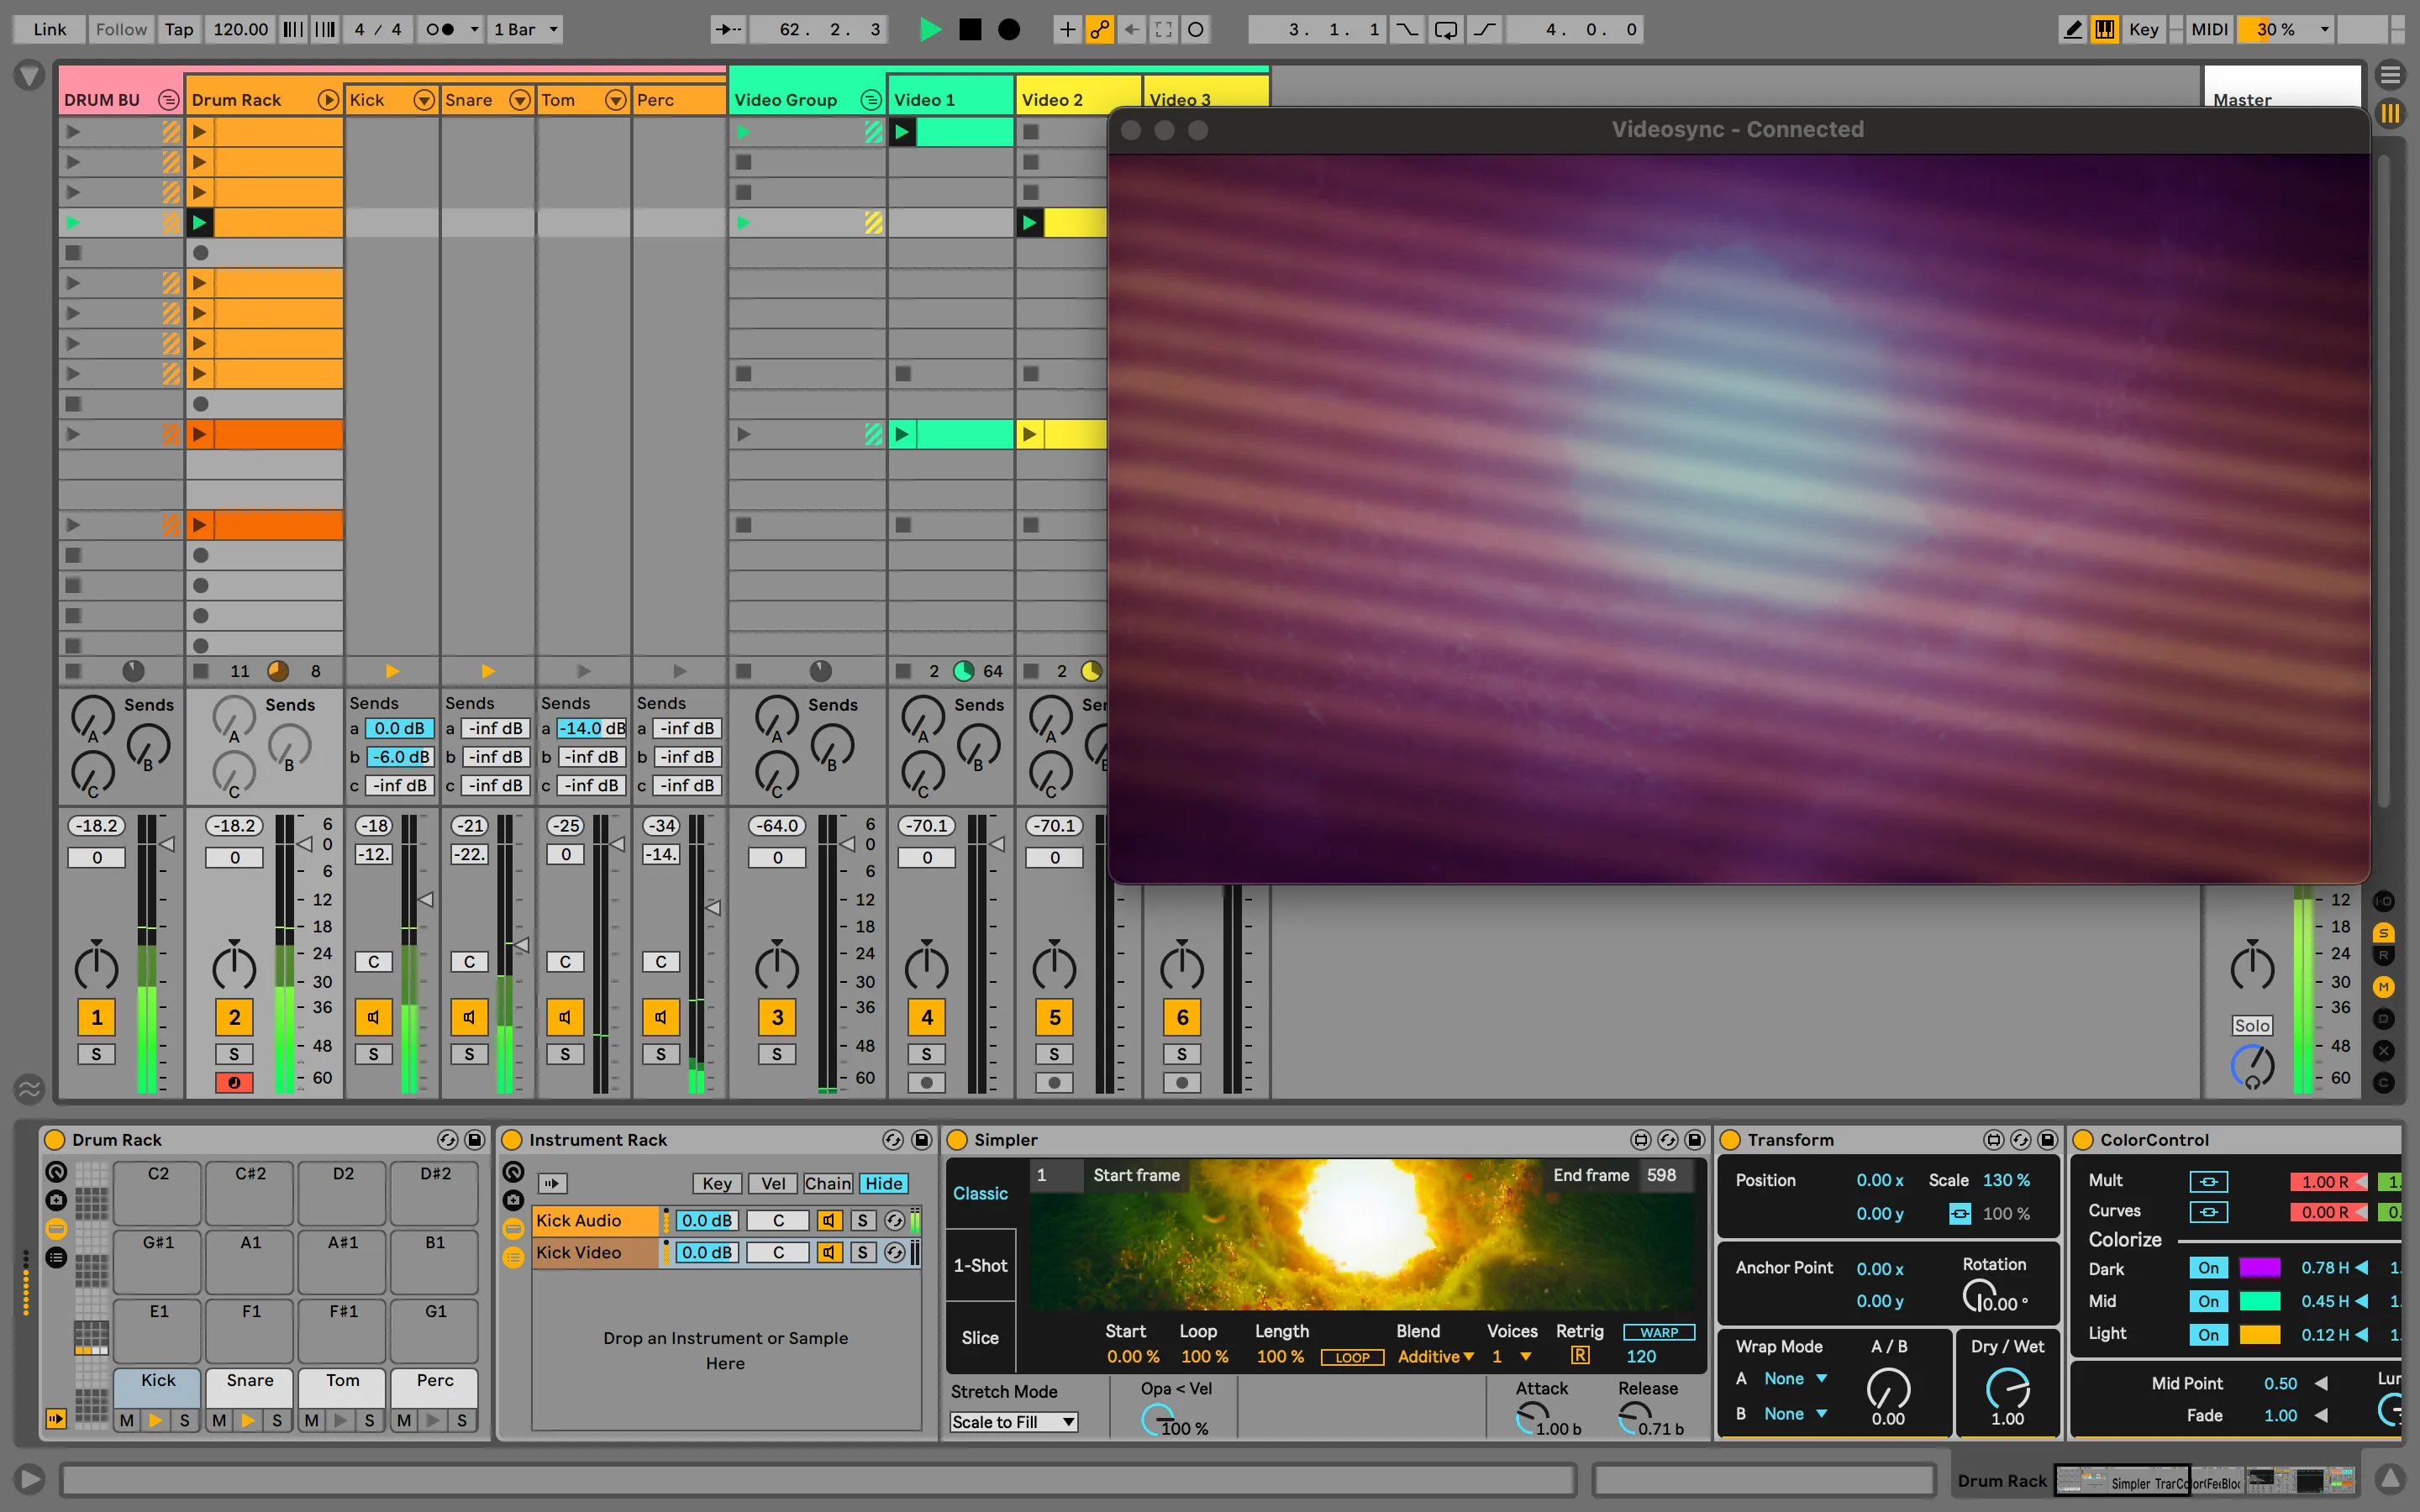Enable the Dark colorize toggle in ColorControl
This screenshot has height=1512, width=2420.
(2209, 1267)
